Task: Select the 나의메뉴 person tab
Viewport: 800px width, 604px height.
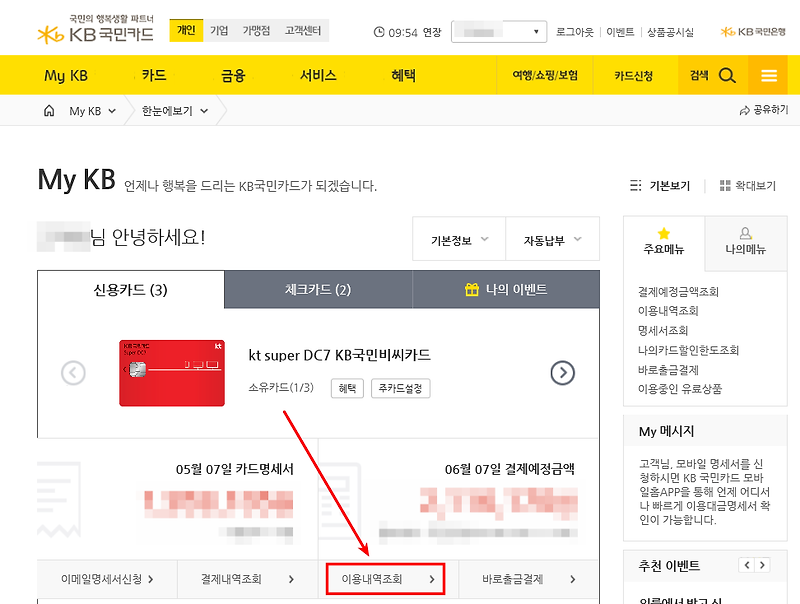Action: pyautogui.click(x=745, y=242)
